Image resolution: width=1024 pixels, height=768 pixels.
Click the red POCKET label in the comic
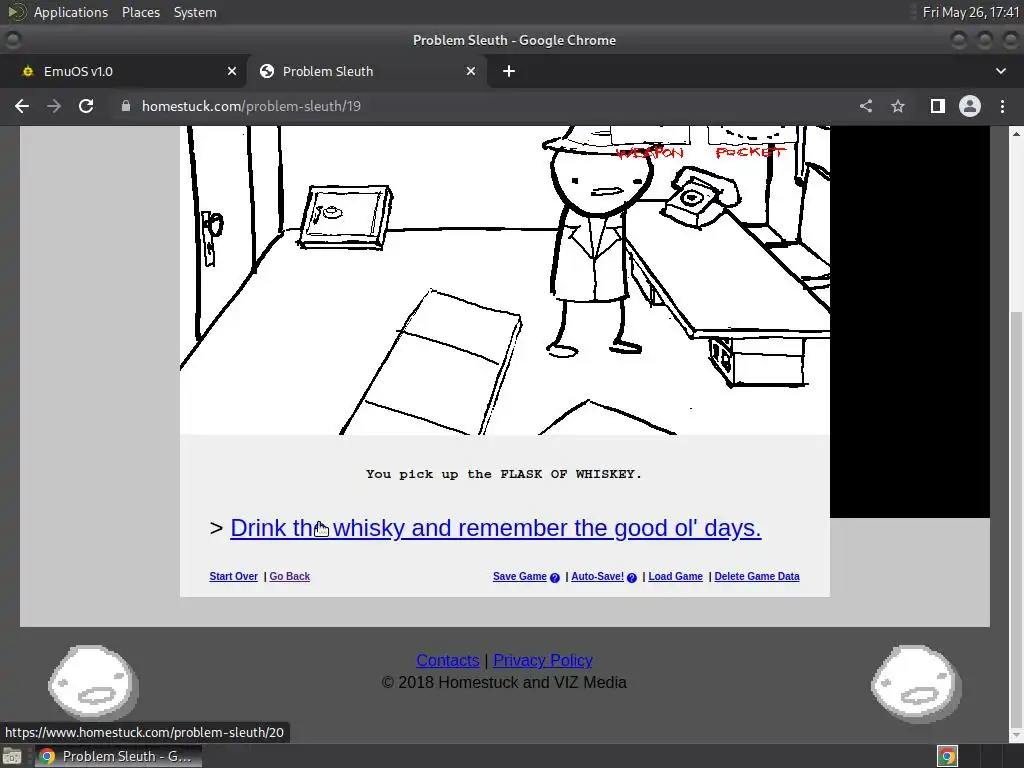pos(749,152)
